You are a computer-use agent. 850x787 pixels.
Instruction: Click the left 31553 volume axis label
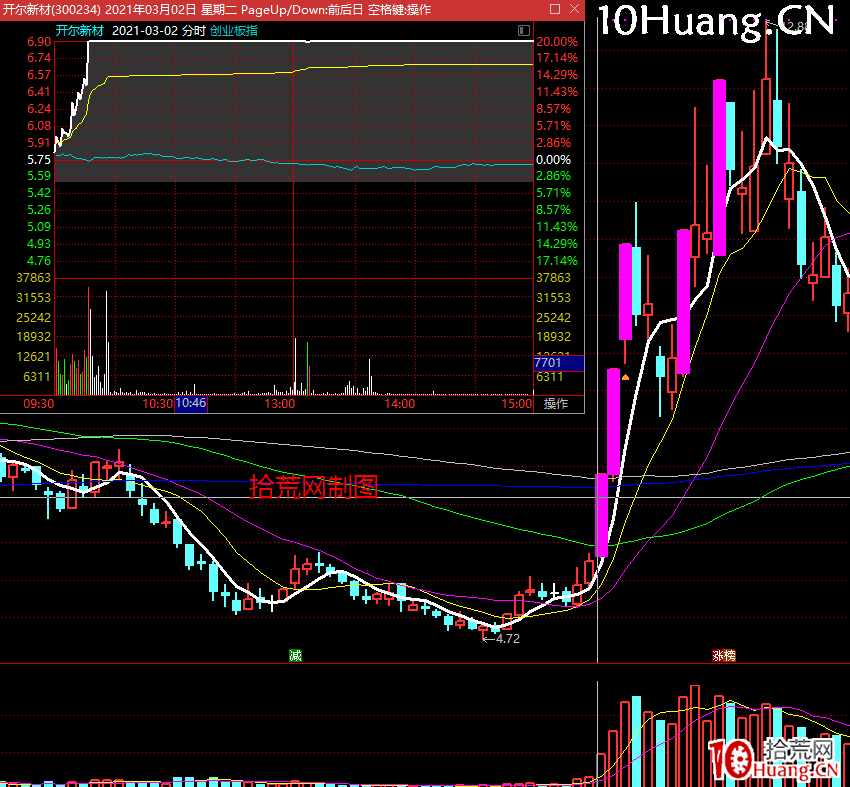[x=34, y=298]
